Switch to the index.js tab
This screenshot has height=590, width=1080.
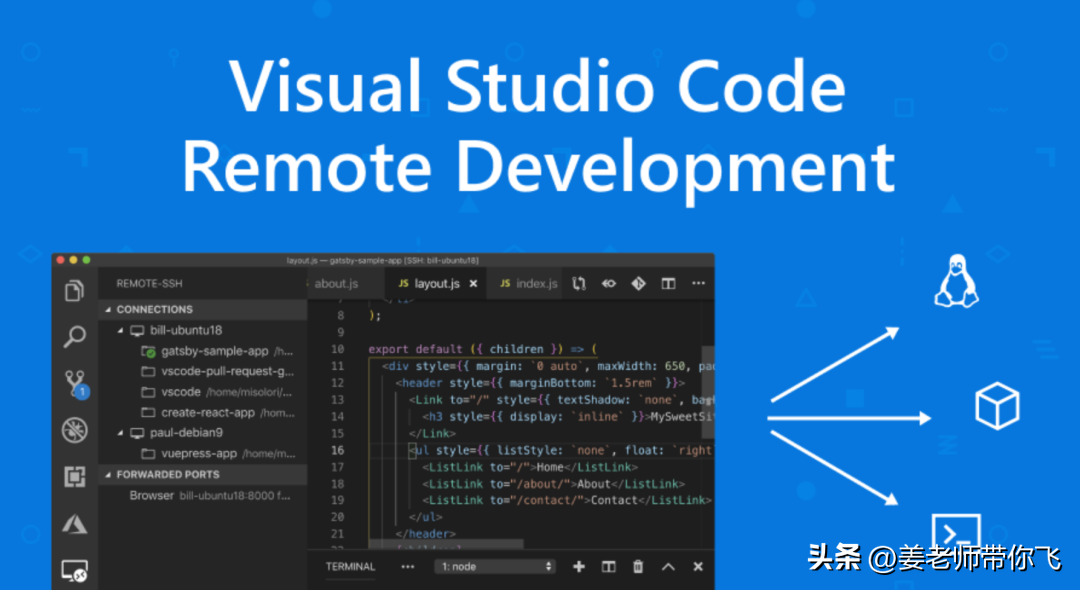tap(529, 284)
